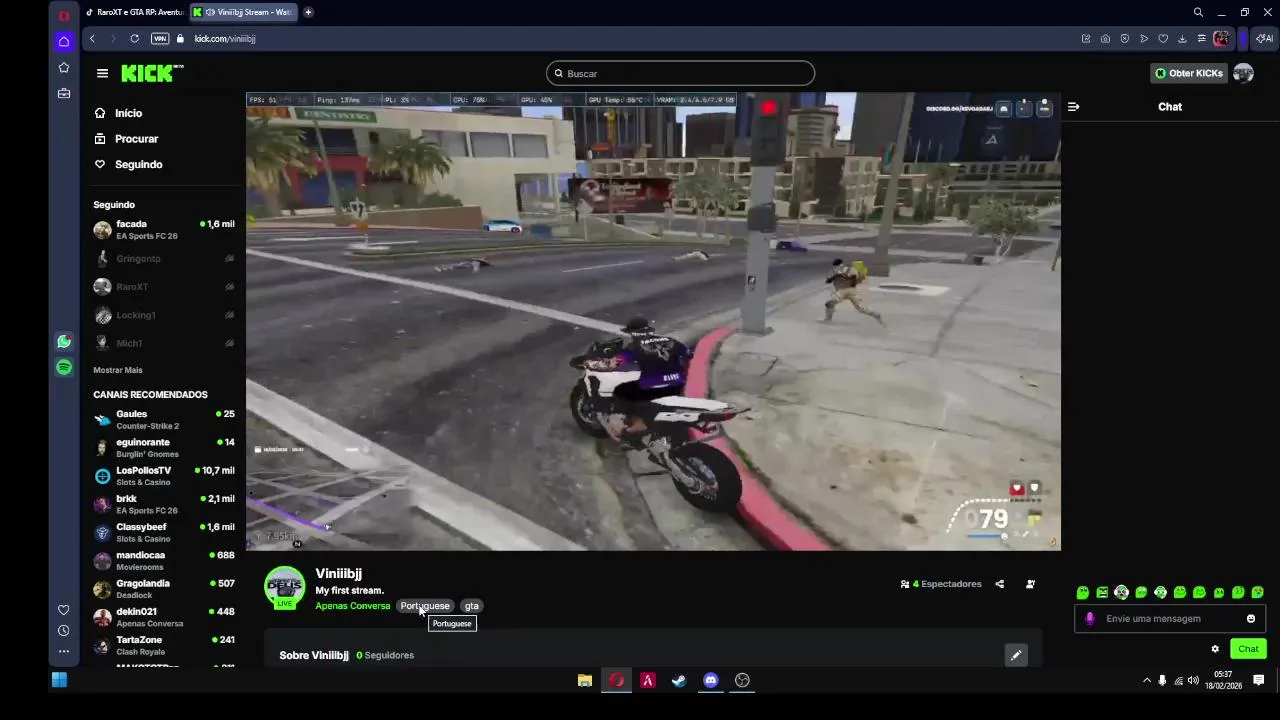Open chat settings gear
Image resolution: width=1280 pixels, height=720 pixels.
coord(1215,649)
